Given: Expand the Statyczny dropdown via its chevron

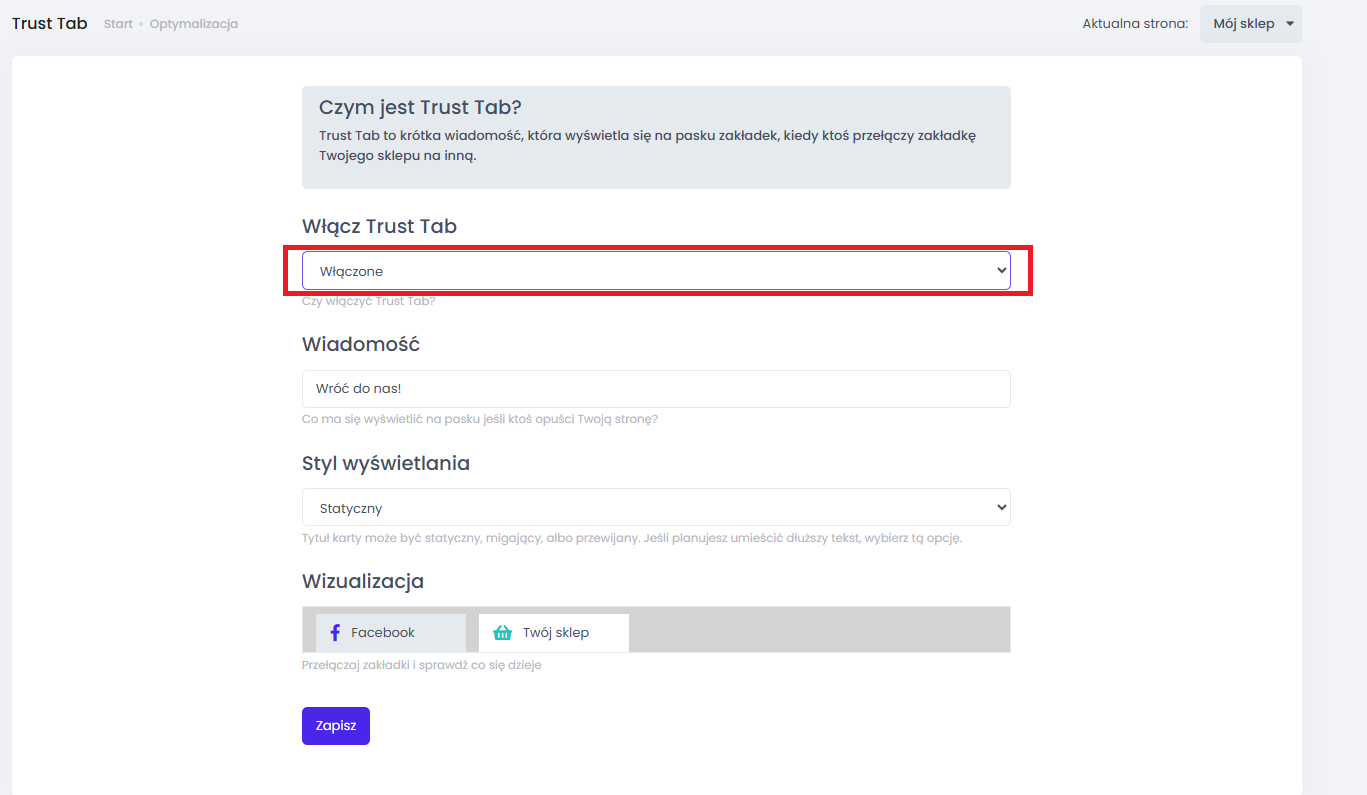Looking at the screenshot, I should (1001, 508).
